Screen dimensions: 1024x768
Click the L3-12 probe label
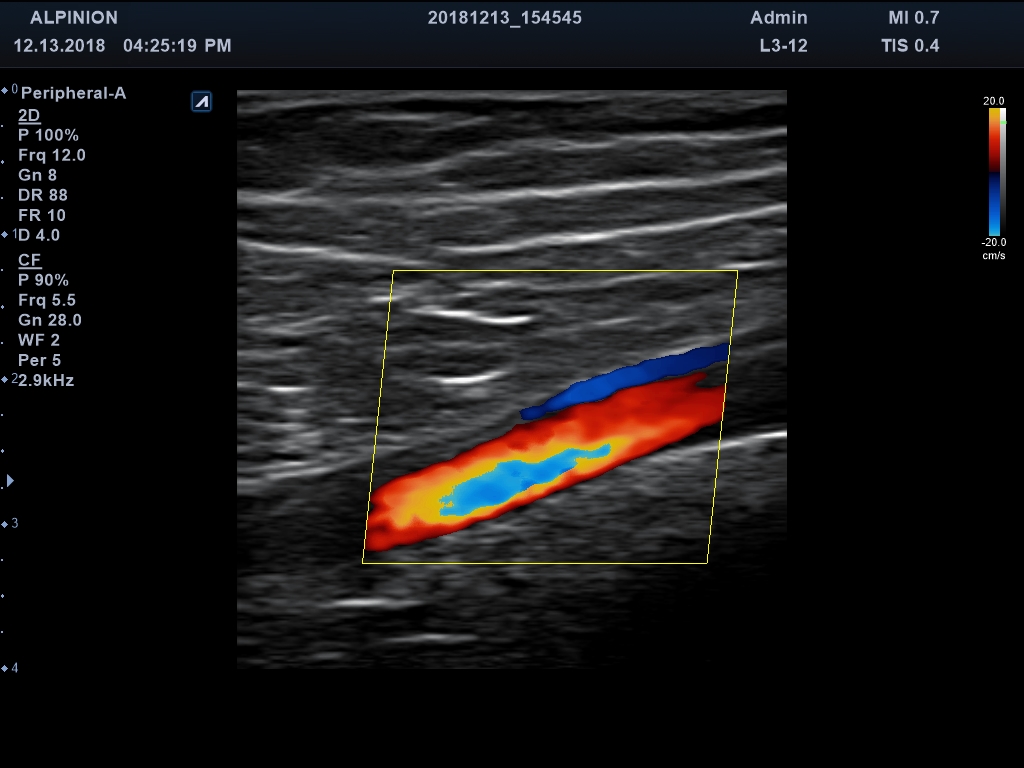pos(783,45)
